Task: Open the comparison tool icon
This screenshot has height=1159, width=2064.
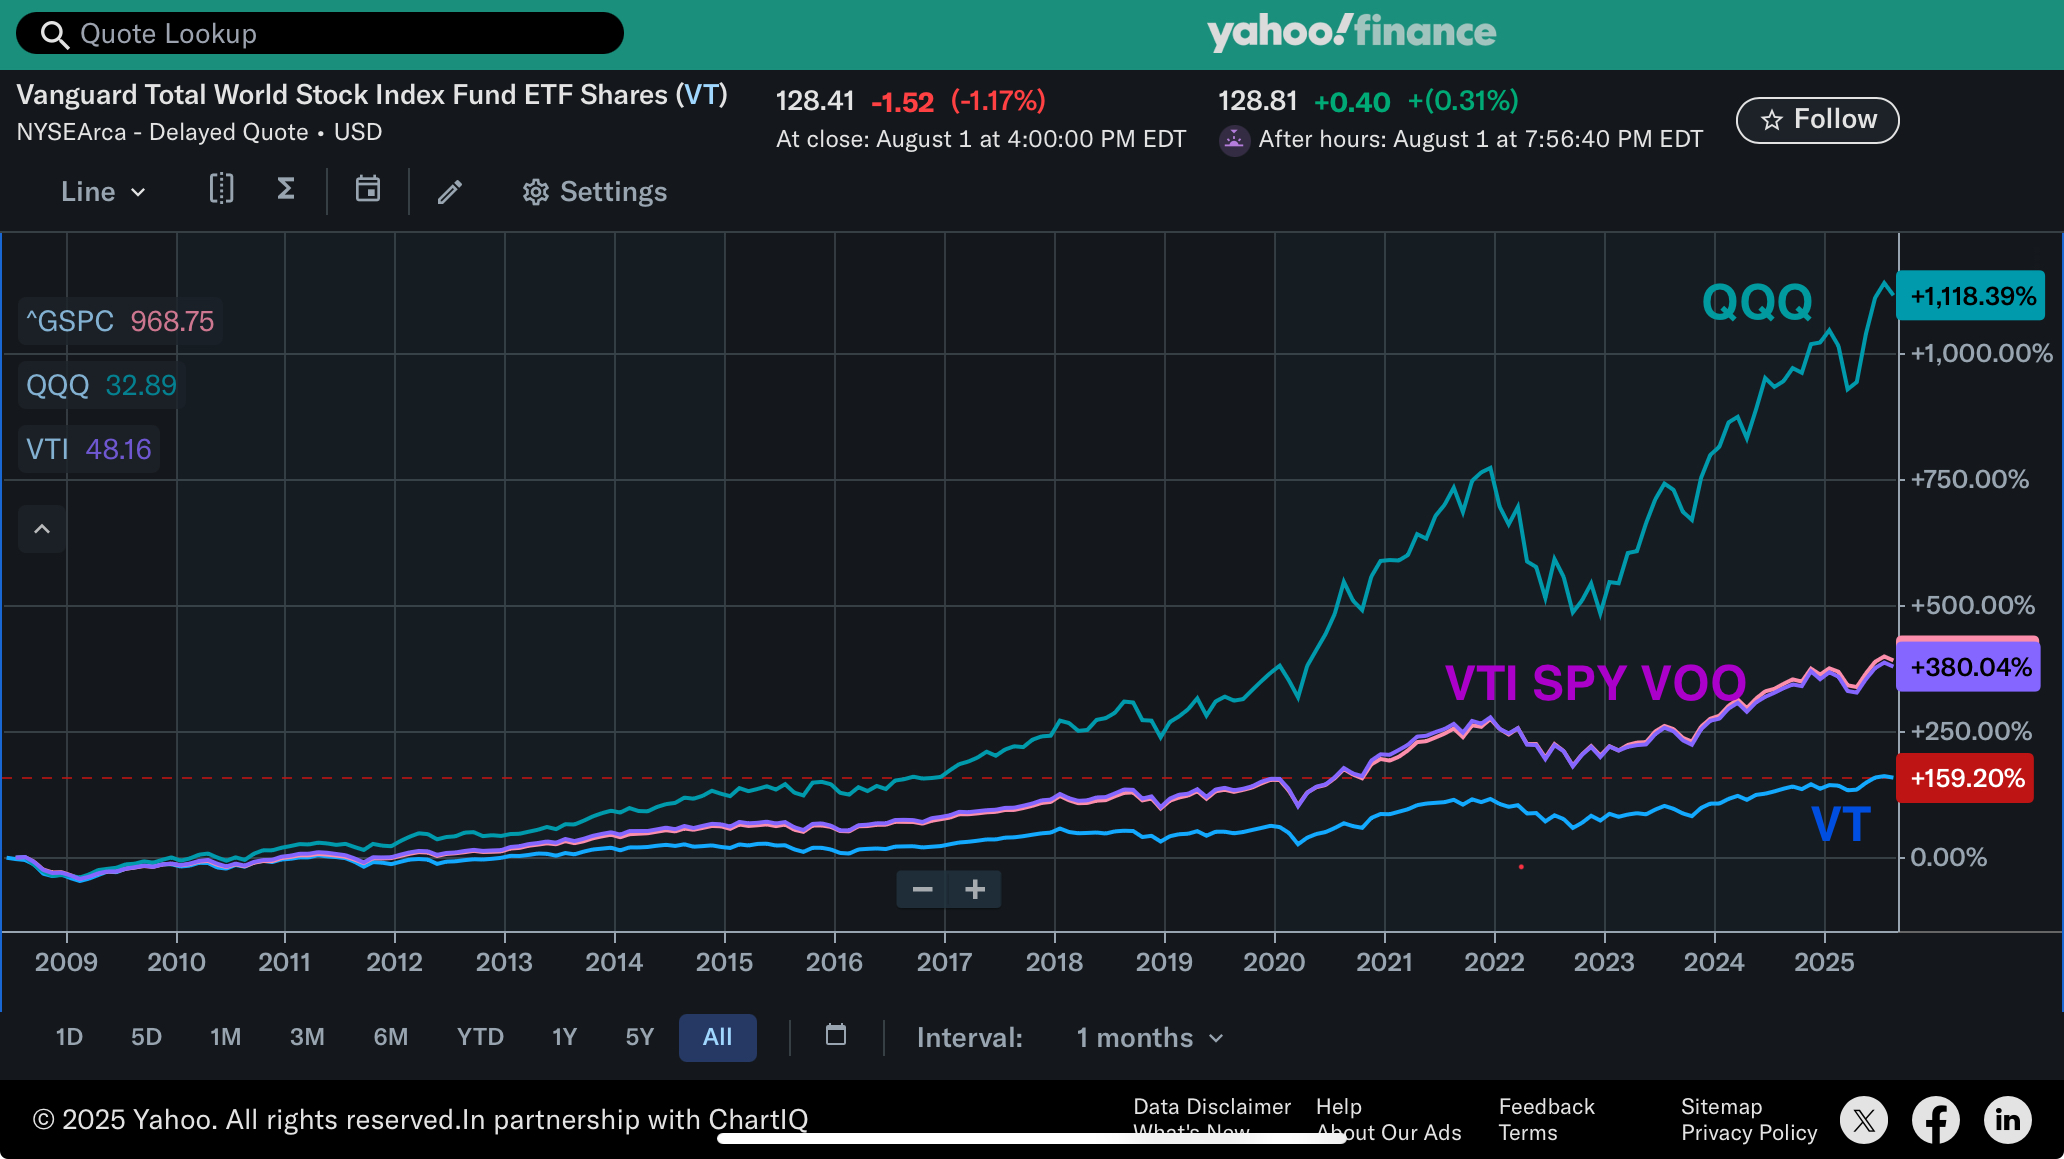Action: [221, 189]
